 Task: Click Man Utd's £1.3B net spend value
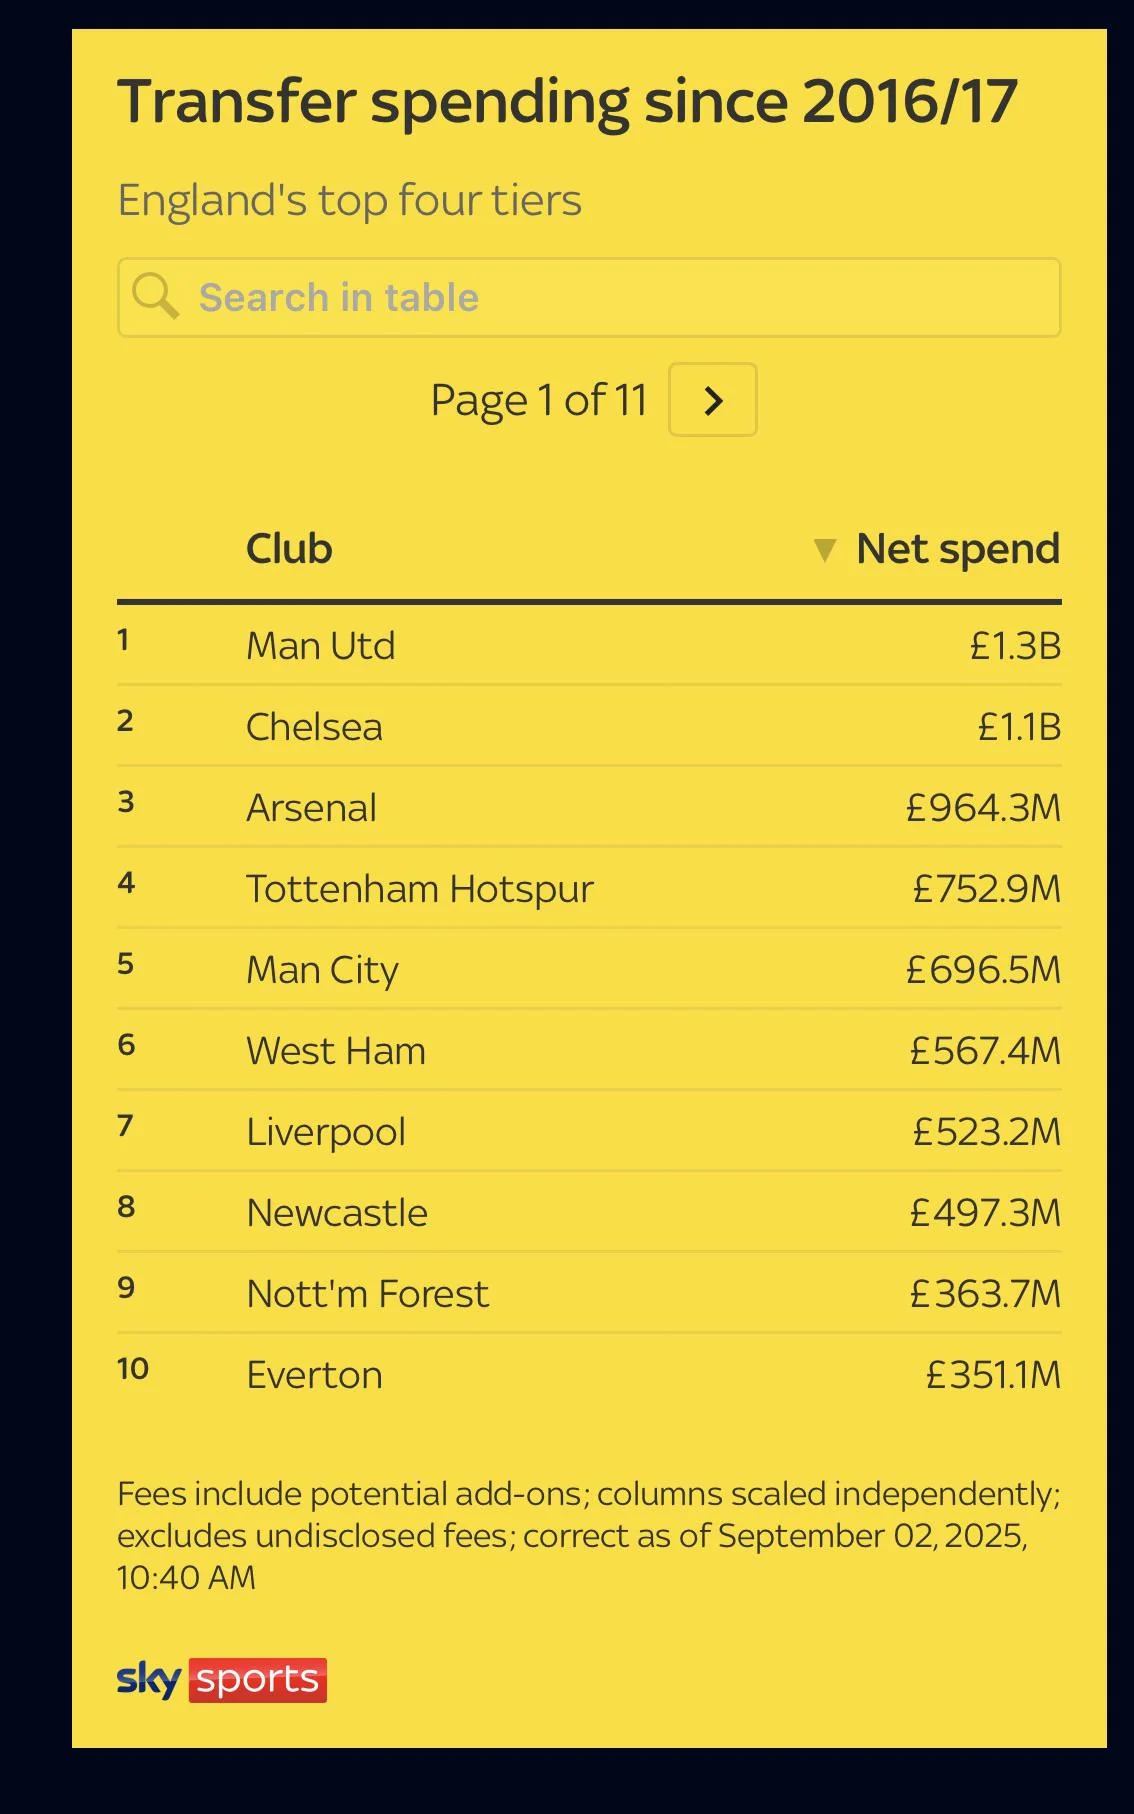[x=1015, y=646]
